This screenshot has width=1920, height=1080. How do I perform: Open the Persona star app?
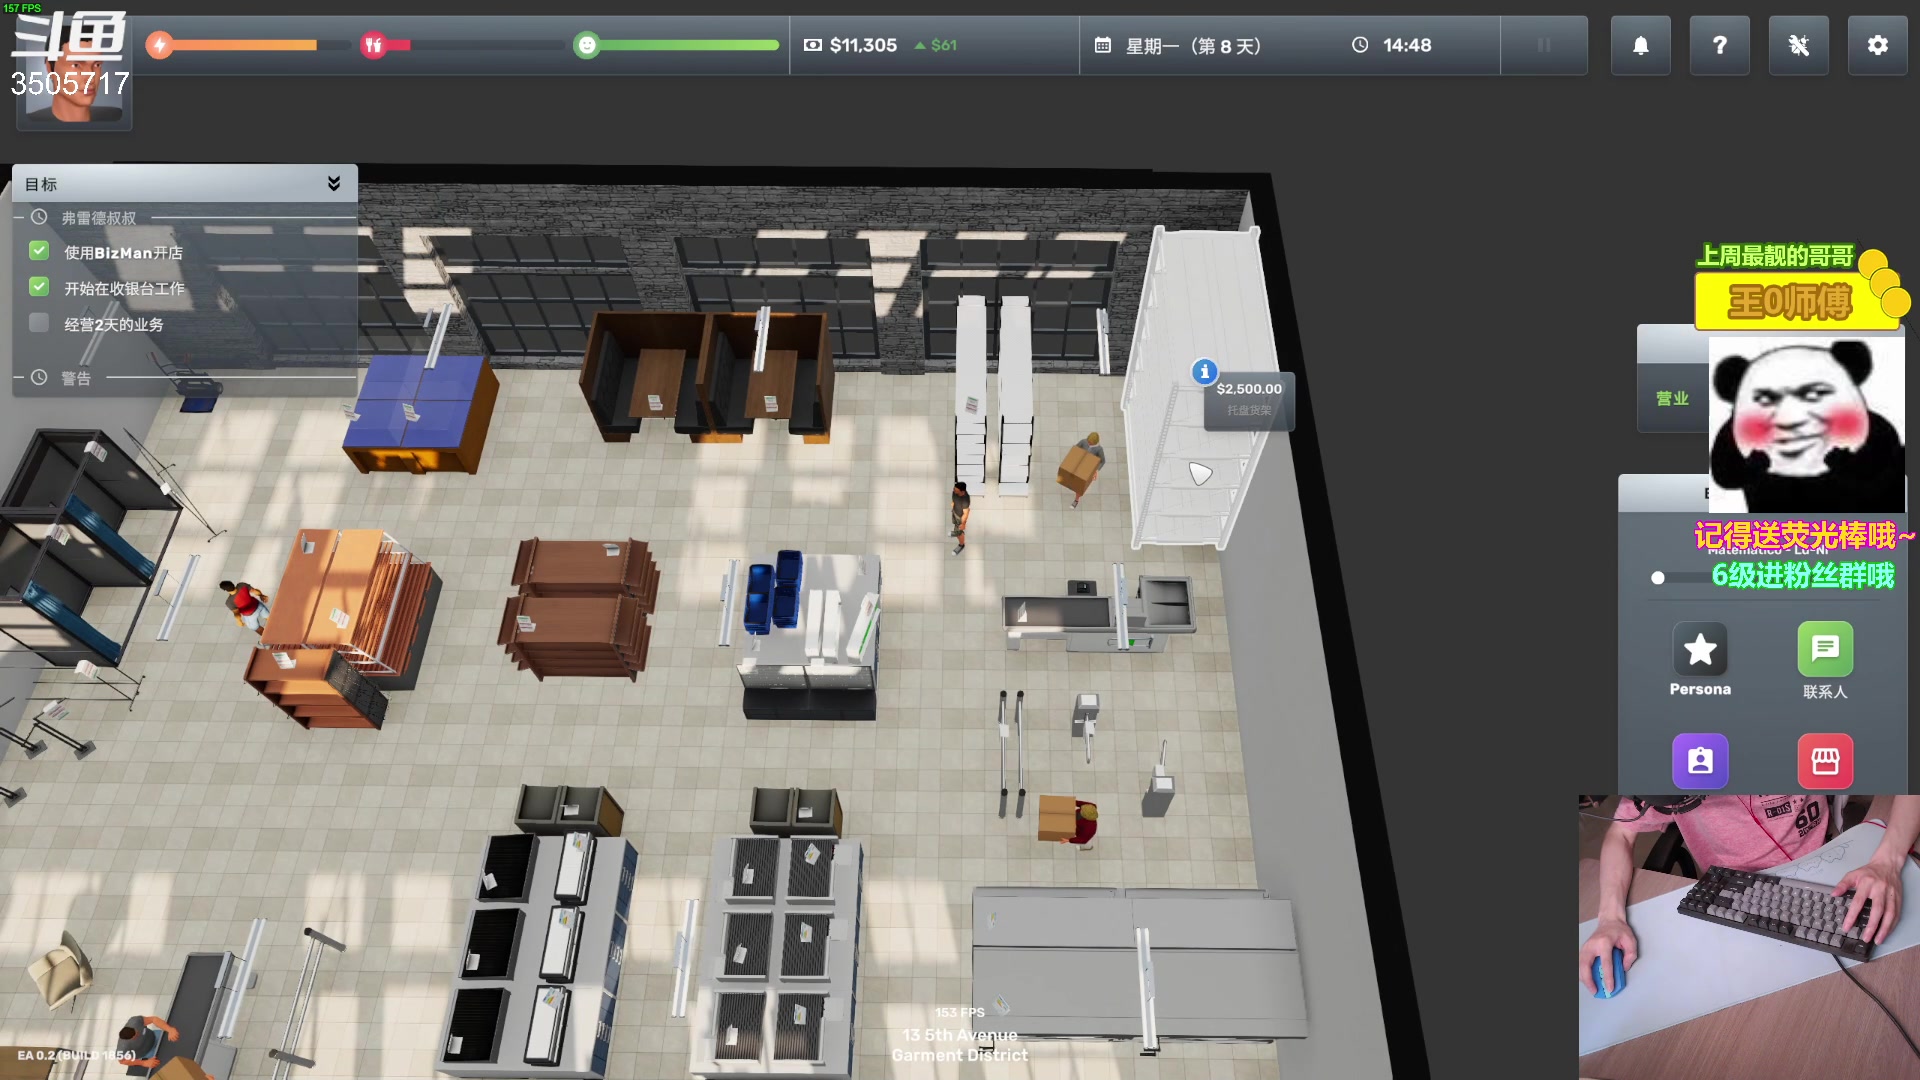pos(1700,650)
